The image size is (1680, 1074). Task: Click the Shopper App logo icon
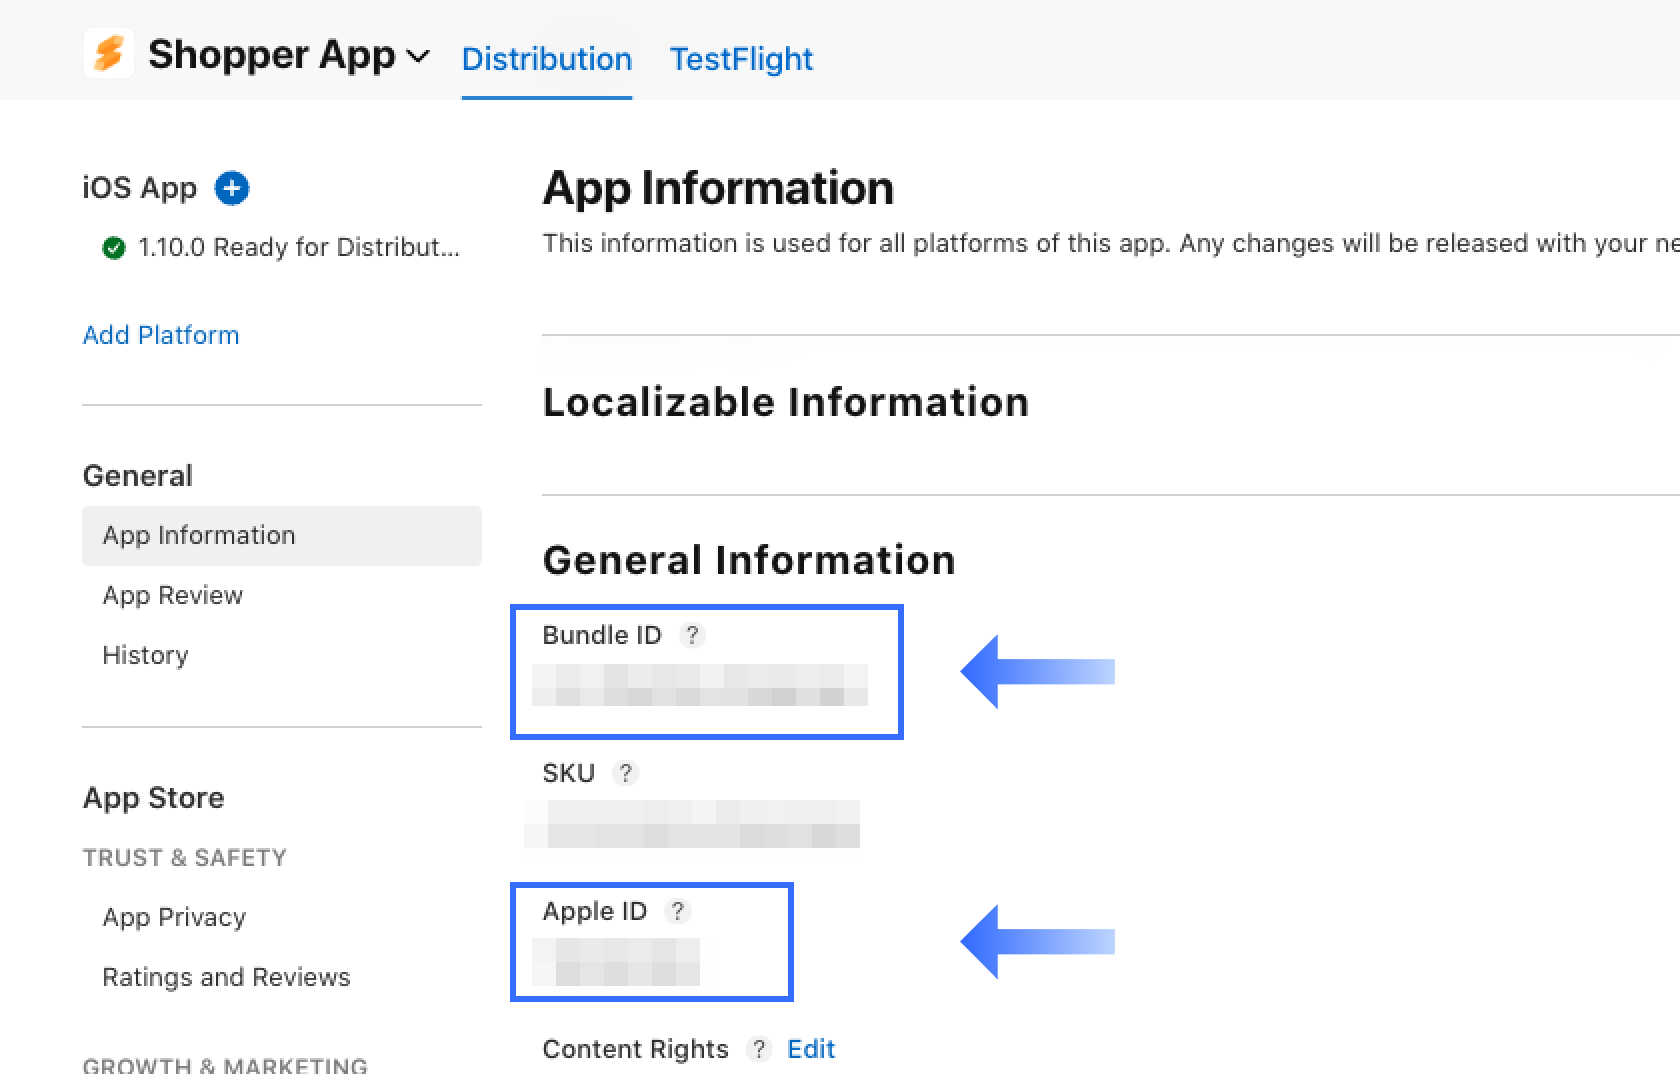(x=108, y=54)
